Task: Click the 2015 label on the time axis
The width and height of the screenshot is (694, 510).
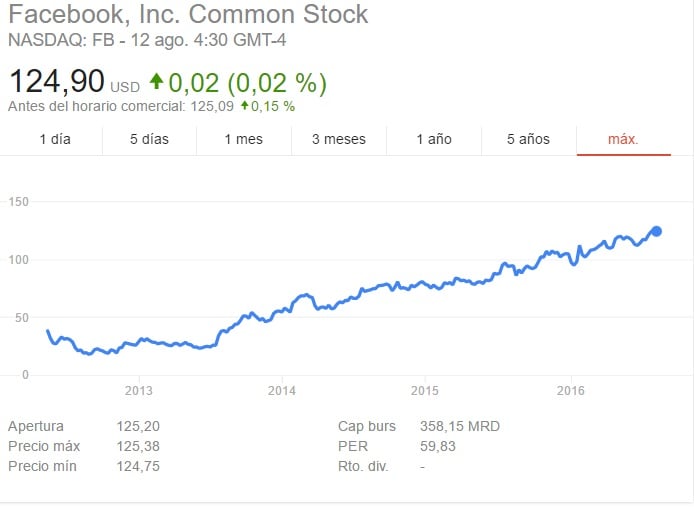Action: pos(425,390)
